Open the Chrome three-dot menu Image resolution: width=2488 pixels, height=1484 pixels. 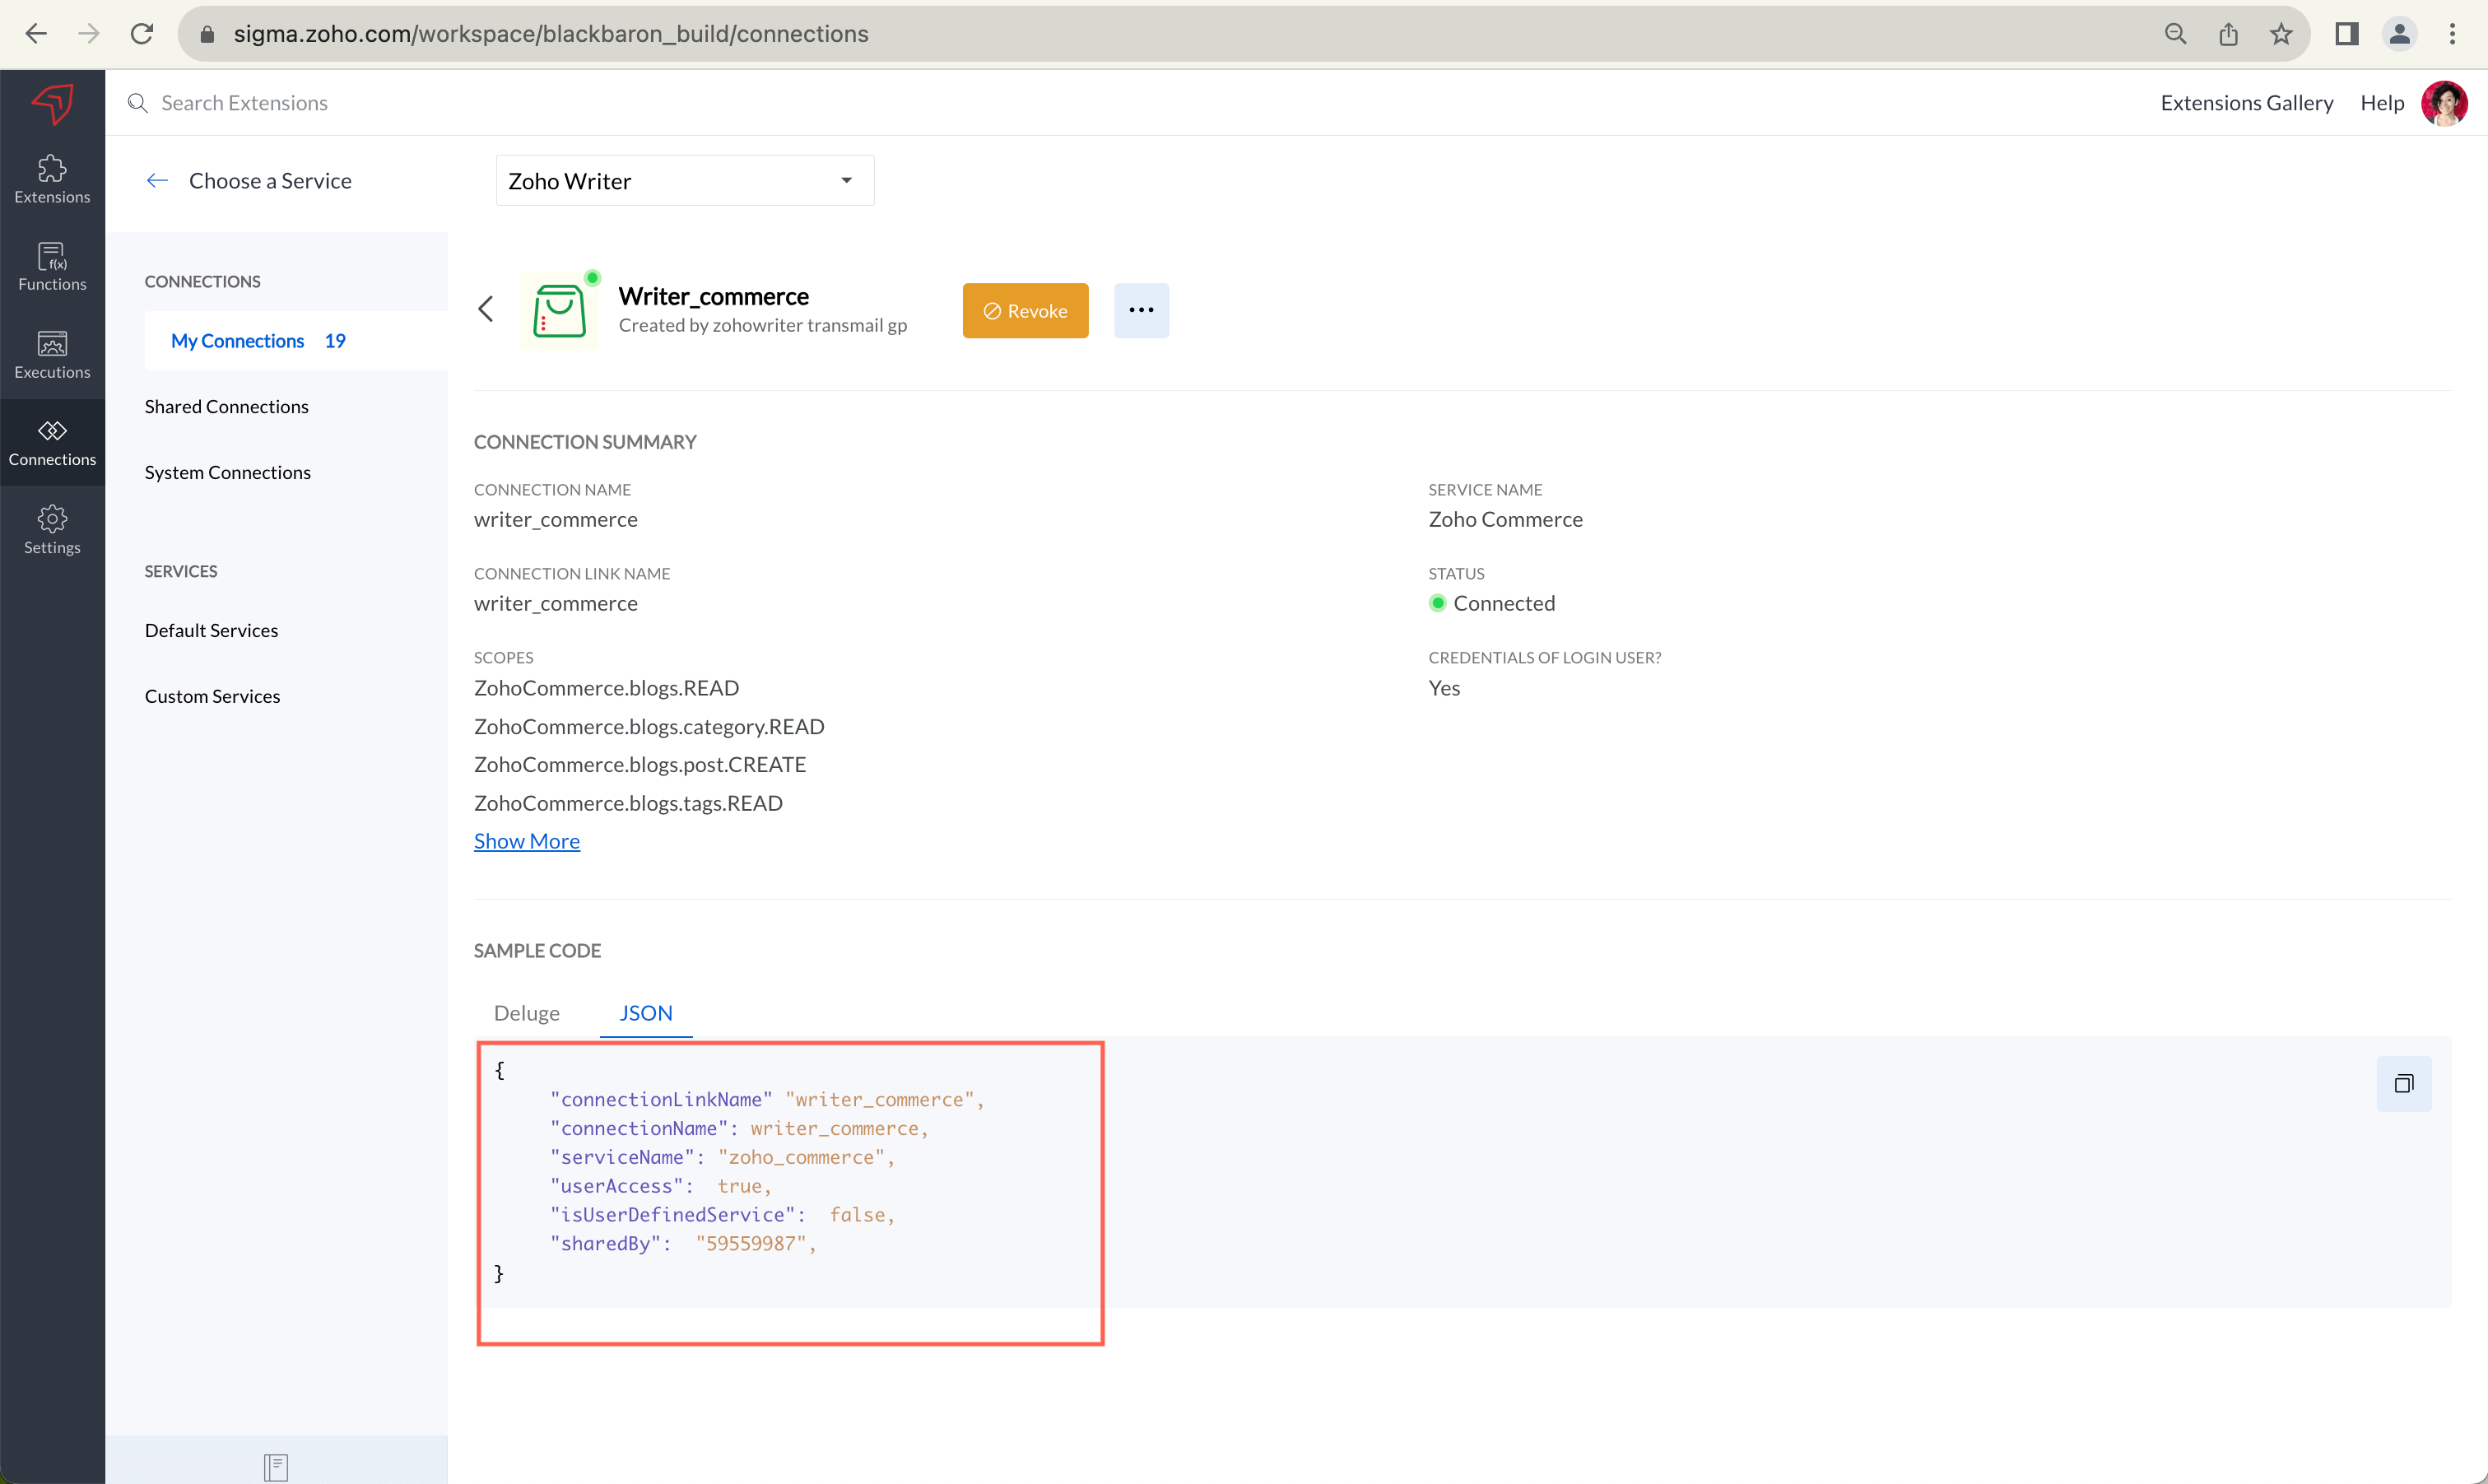[2452, 34]
